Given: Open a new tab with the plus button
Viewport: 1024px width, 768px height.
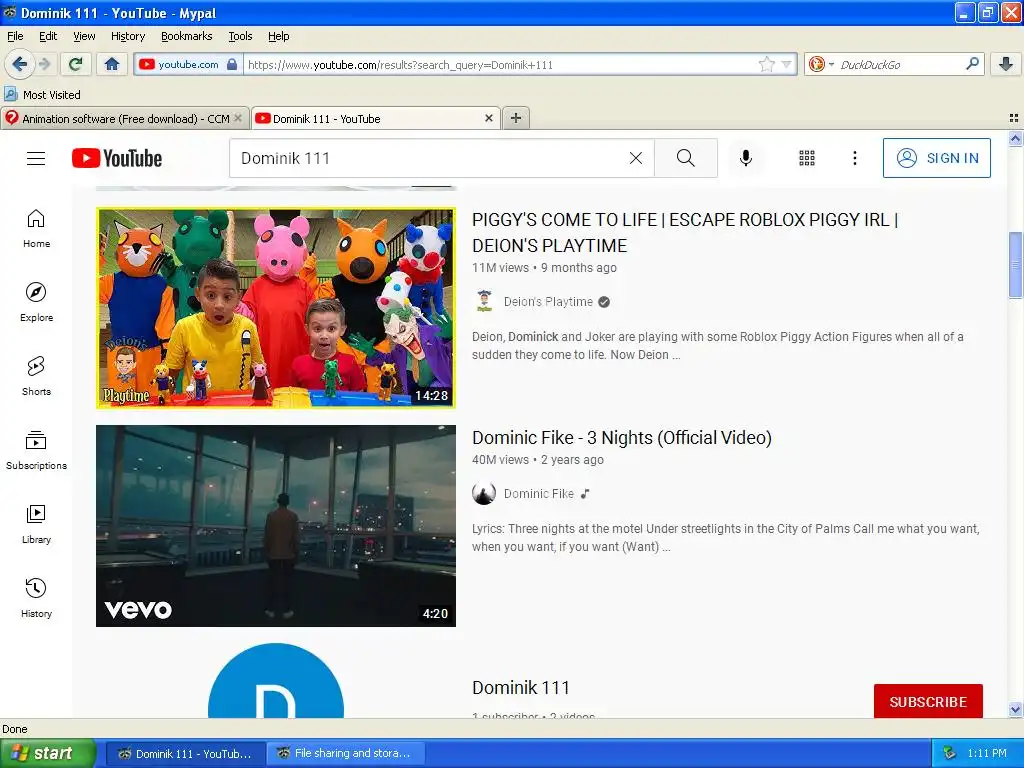Looking at the screenshot, I should 516,118.
